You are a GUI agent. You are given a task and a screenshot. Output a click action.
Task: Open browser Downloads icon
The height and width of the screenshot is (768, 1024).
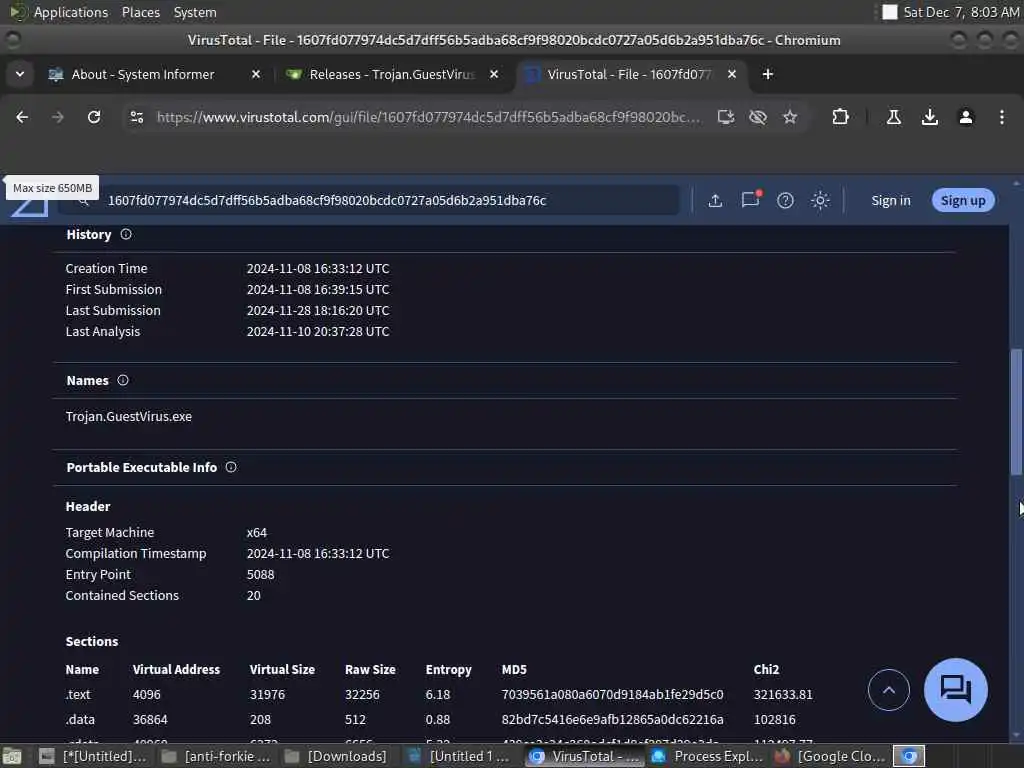click(930, 117)
